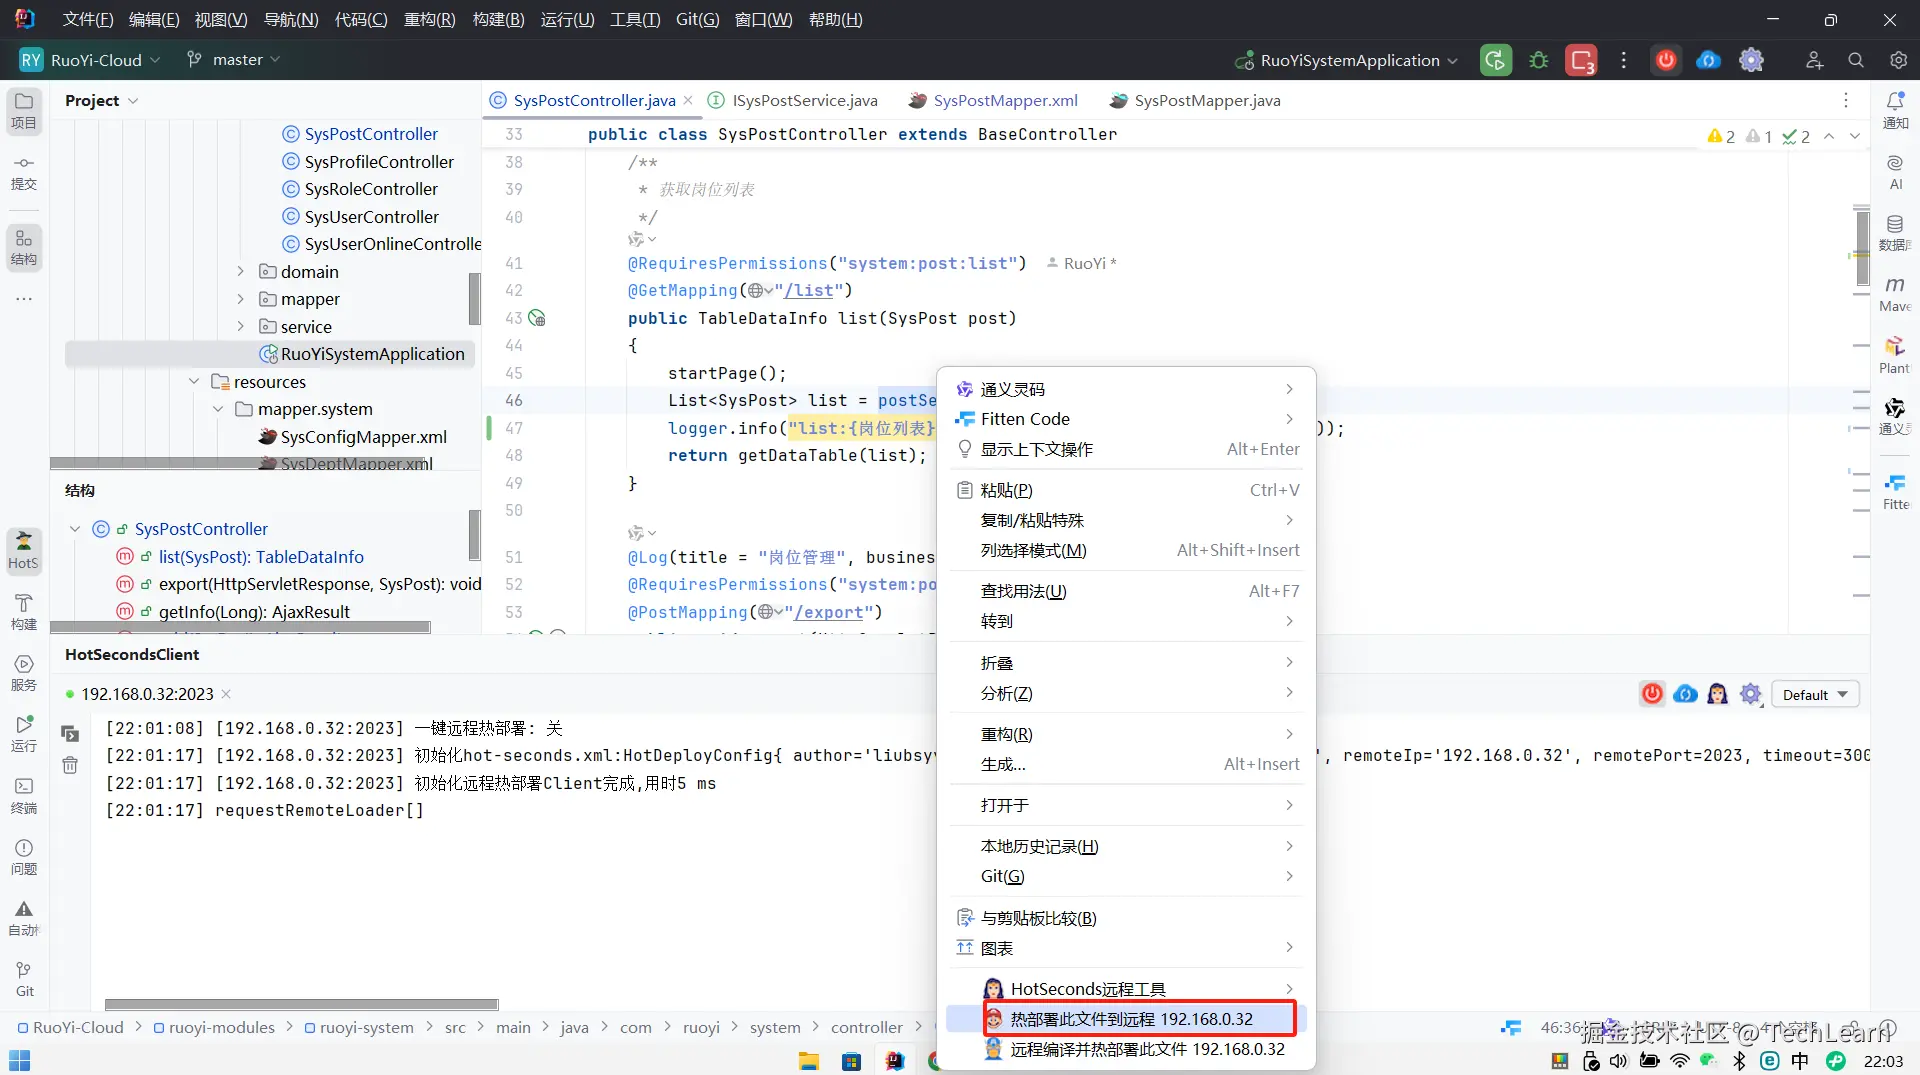Collapse the mapper.system folder

pyautogui.click(x=218, y=409)
